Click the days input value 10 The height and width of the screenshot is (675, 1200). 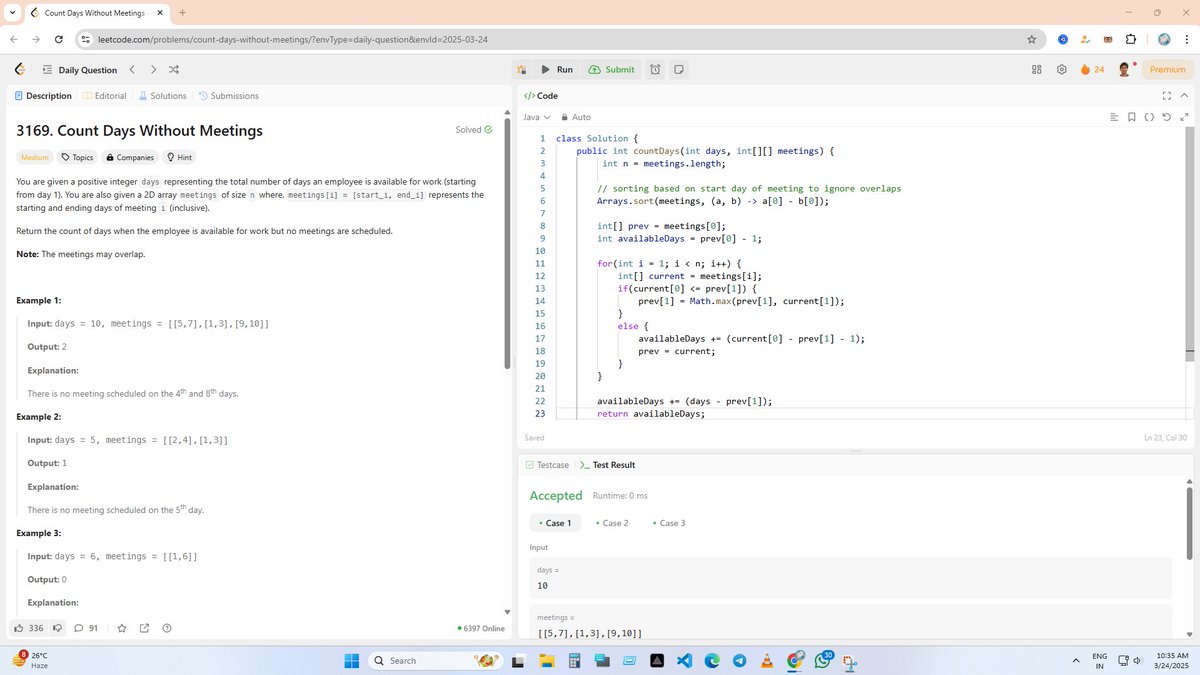542,585
